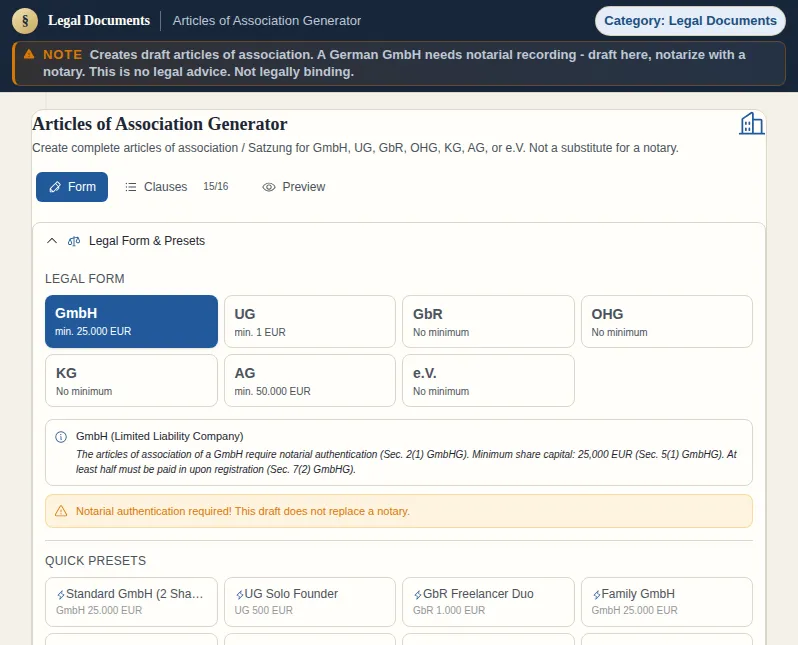Select GmbH legal form

click(131, 322)
